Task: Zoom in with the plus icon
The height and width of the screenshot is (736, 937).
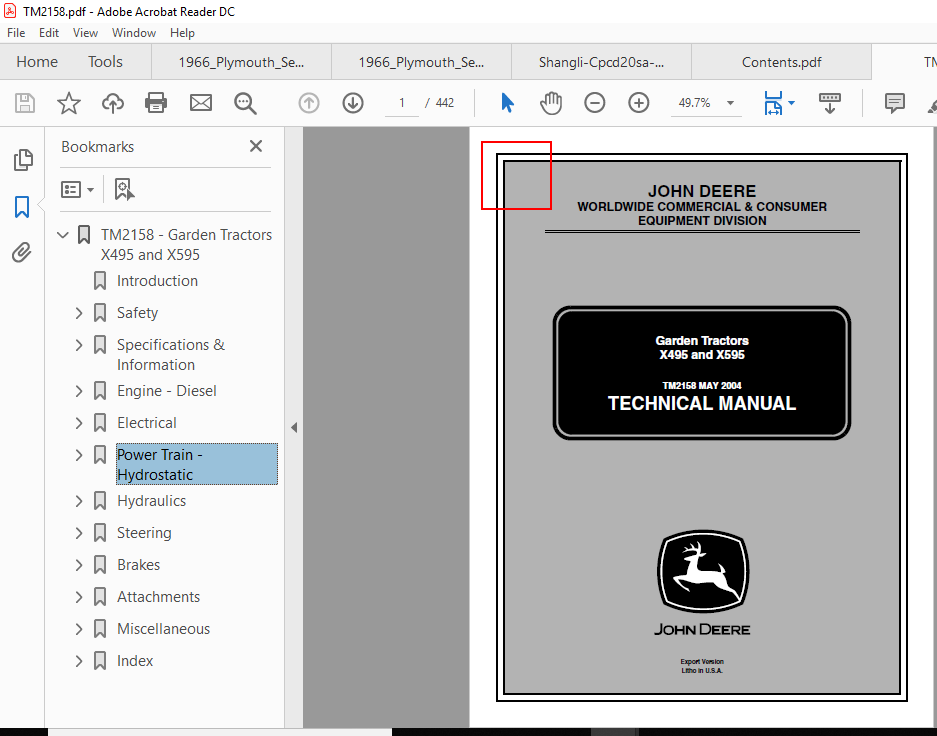Action: (639, 103)
